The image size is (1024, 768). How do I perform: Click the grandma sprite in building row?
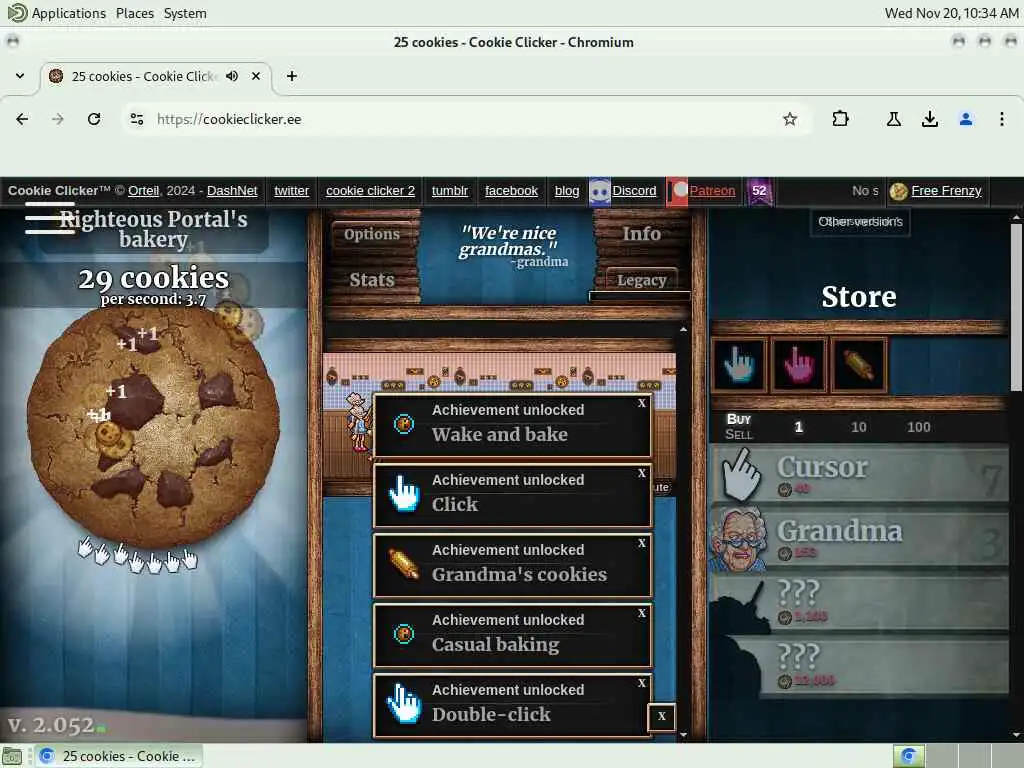[358, 422]
